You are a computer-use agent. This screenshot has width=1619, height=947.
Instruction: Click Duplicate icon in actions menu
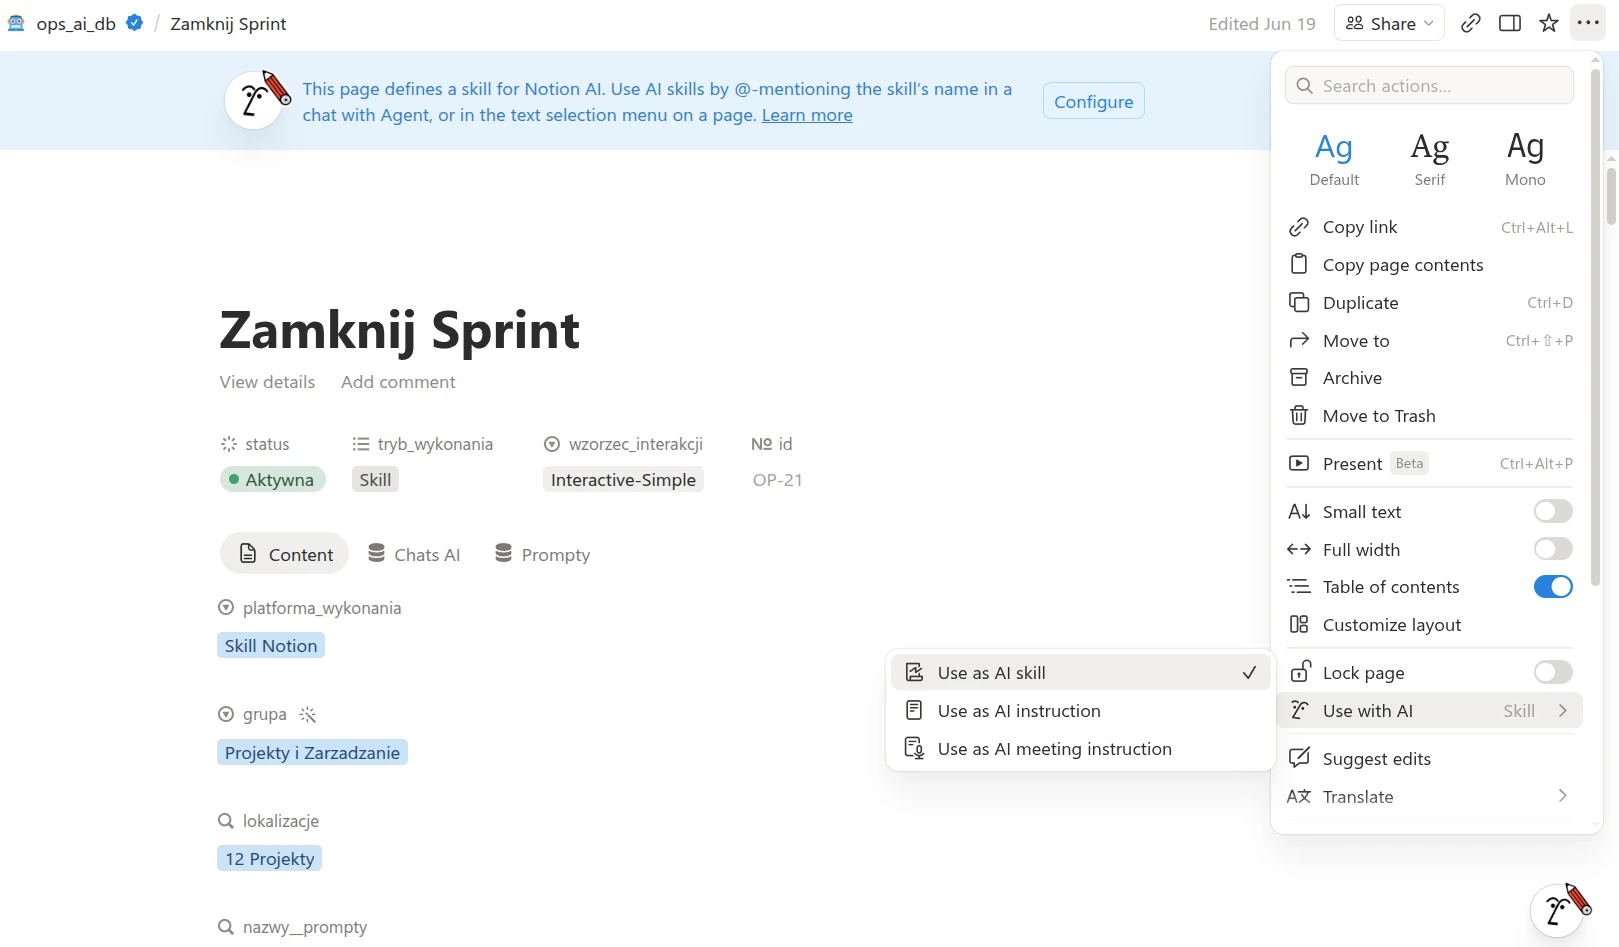(1299, 303)
